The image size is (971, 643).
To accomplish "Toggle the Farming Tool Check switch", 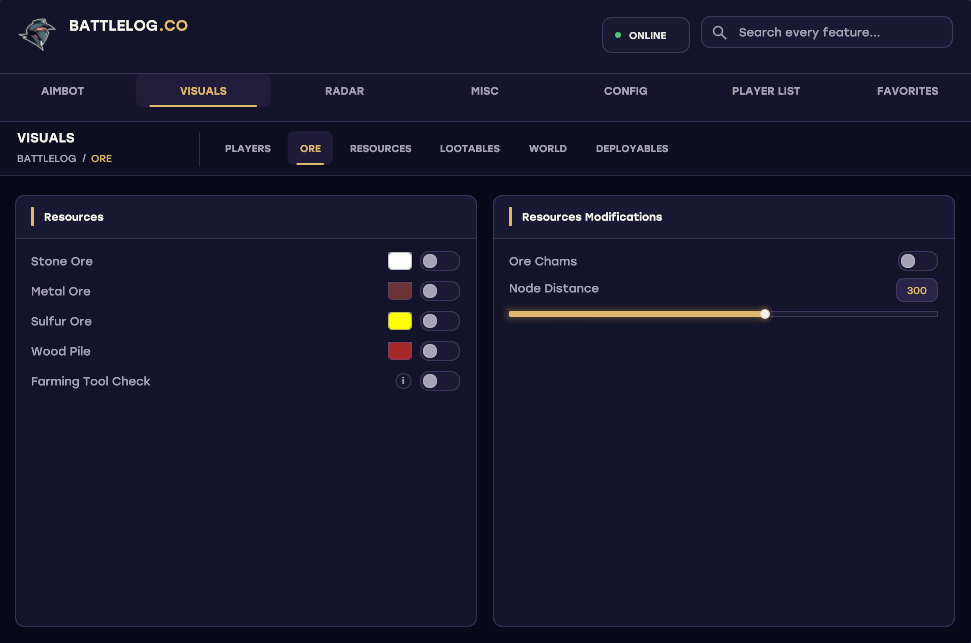I will click(440, 381).
